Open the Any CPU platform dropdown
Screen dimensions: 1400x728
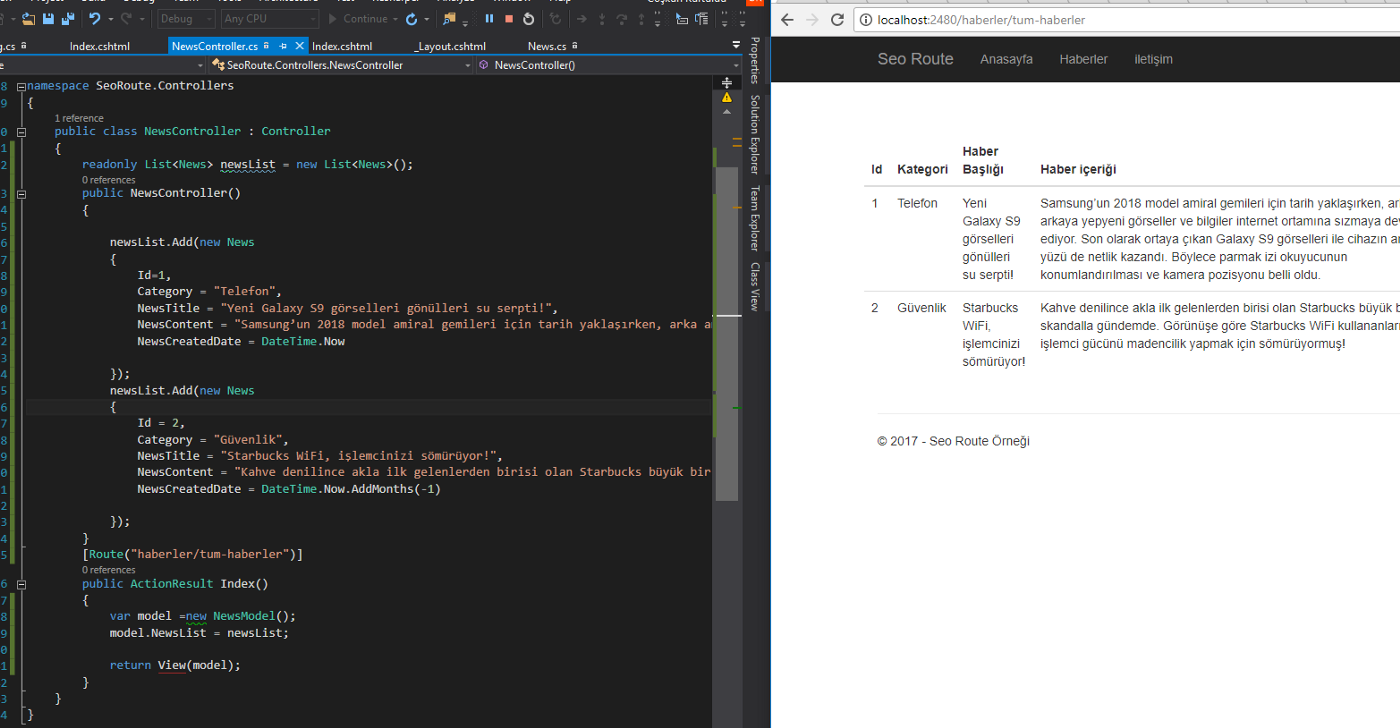[269, 19]
